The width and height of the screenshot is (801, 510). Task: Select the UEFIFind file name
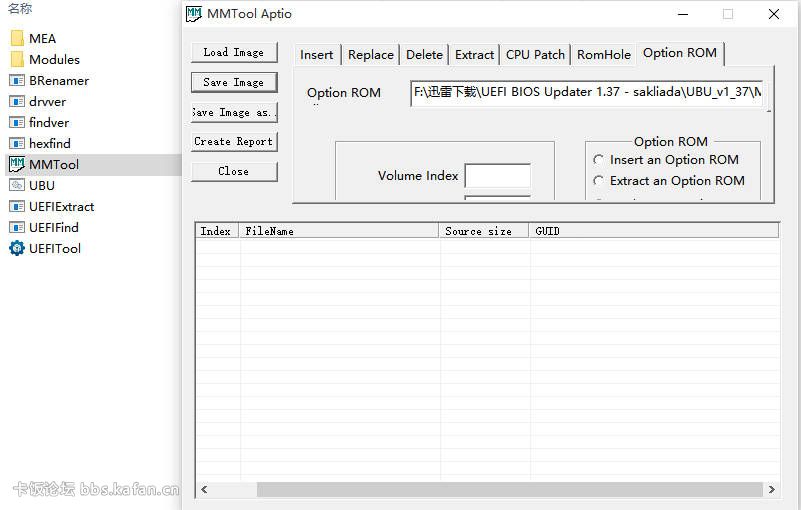pyautogui.click(x=54, y=227)
